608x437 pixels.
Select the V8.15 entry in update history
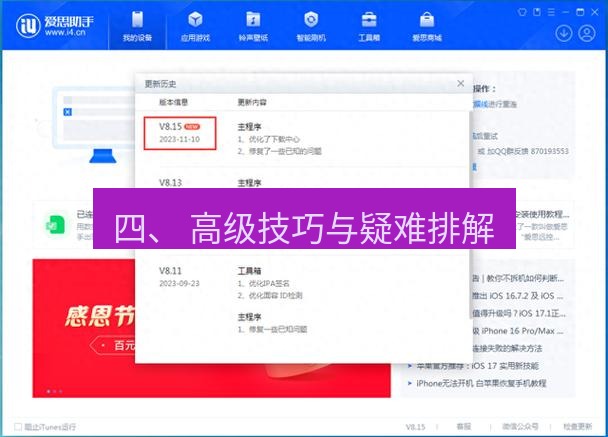[x=180, y=133]
